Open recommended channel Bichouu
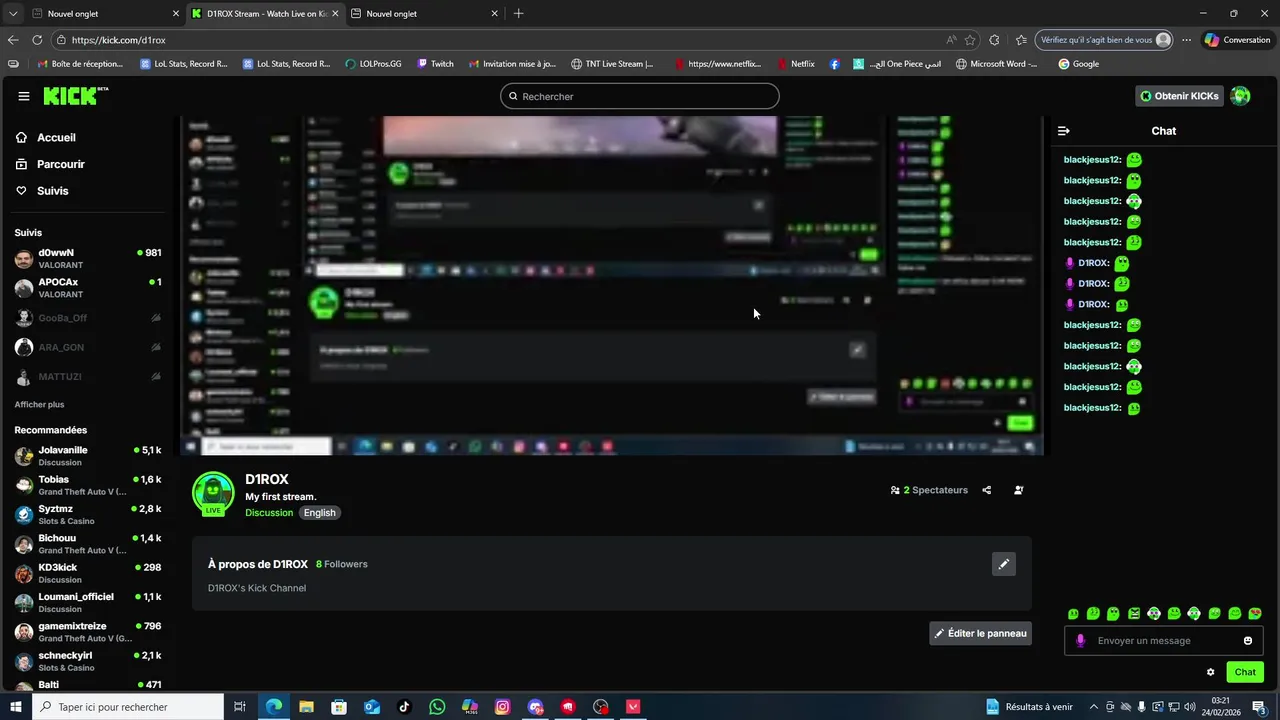 click(88, 544)
